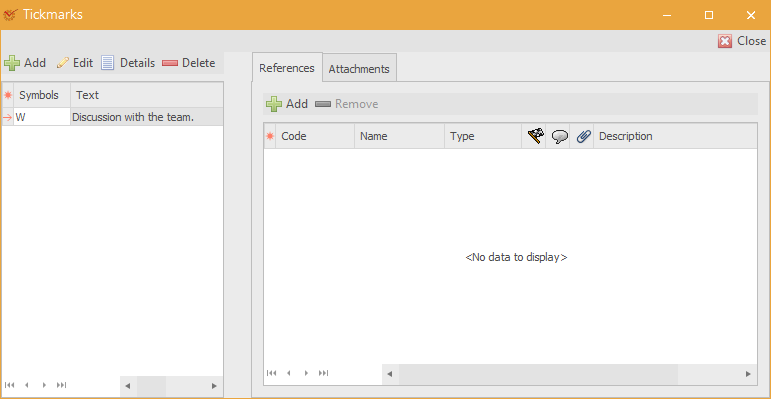The height and width of the screenshot is (399, 771).
Task: Select 'Discussion with the team.' row
Action: coord(147,117)
